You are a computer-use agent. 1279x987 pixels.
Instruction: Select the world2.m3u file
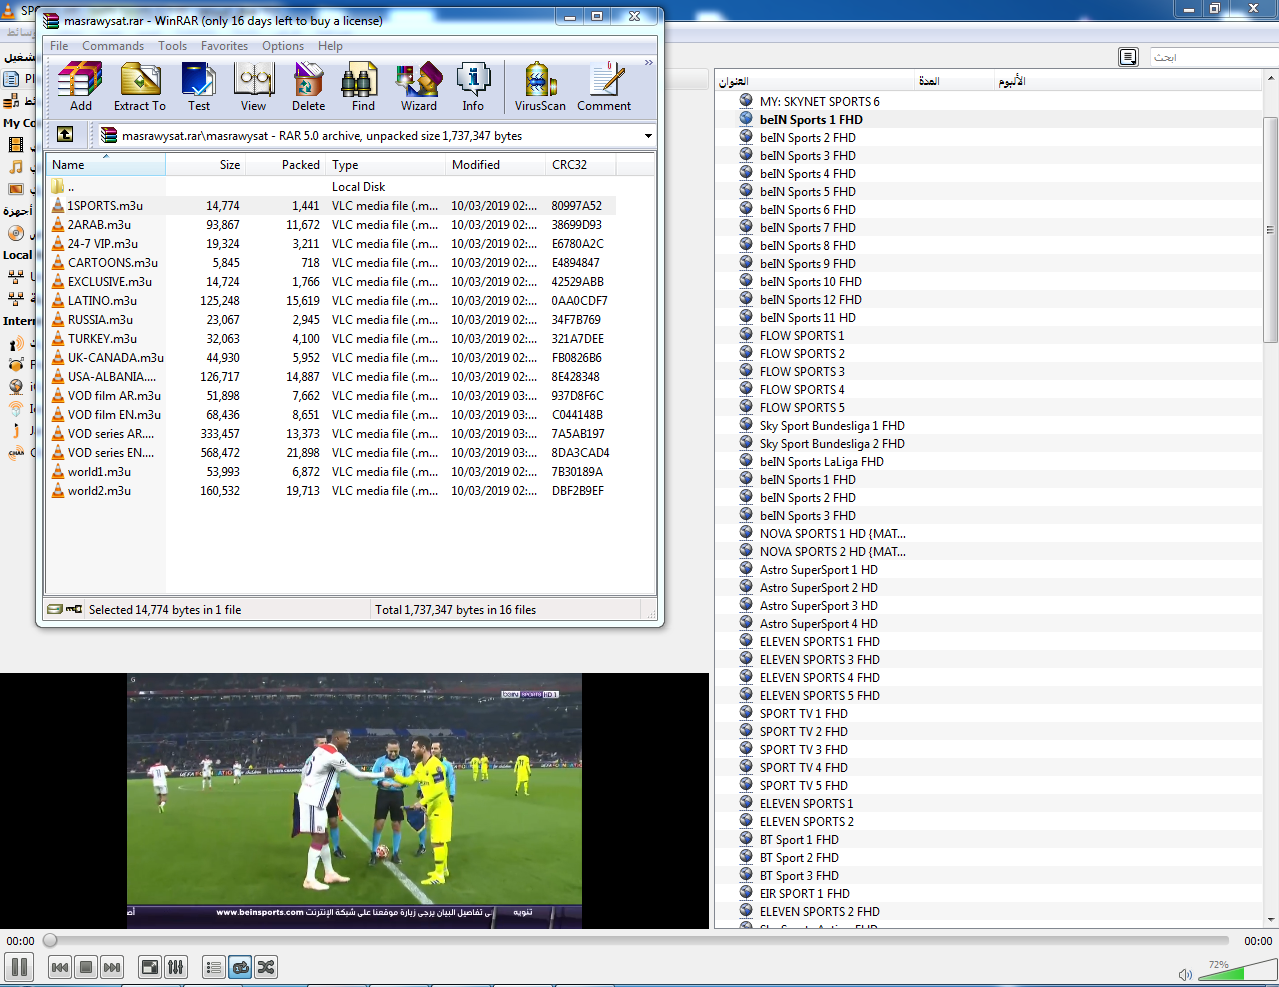(x=99, y=491)
